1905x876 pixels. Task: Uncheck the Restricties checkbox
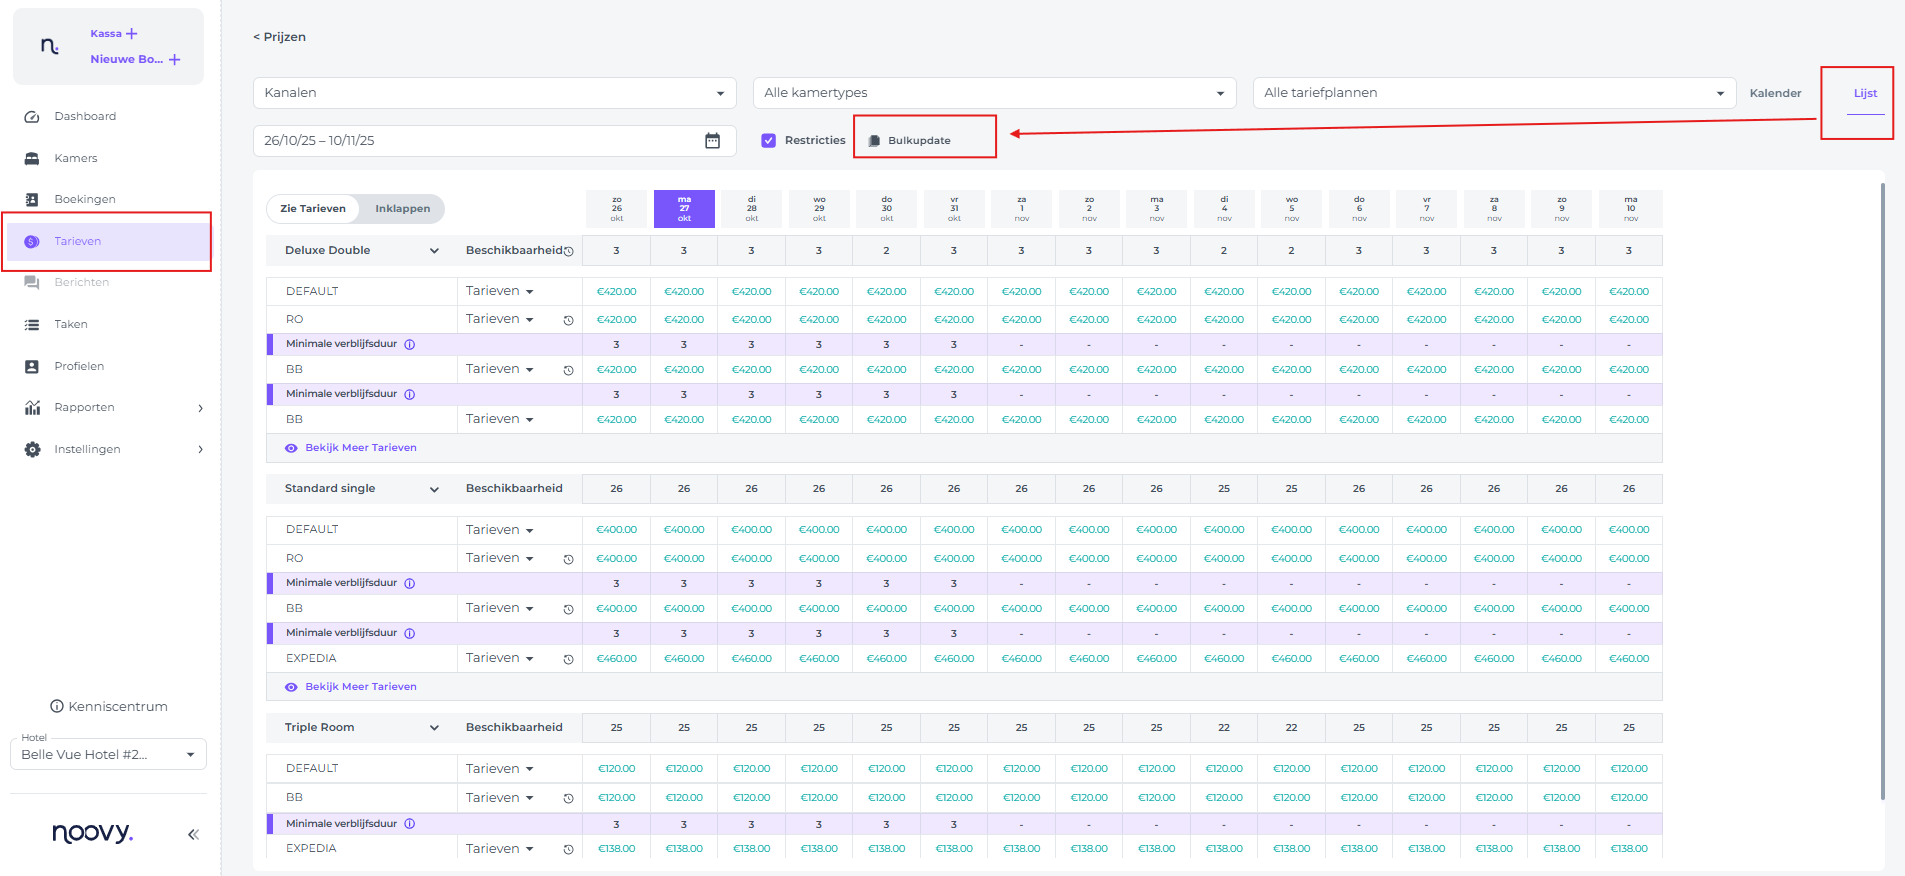pos(768,141)
